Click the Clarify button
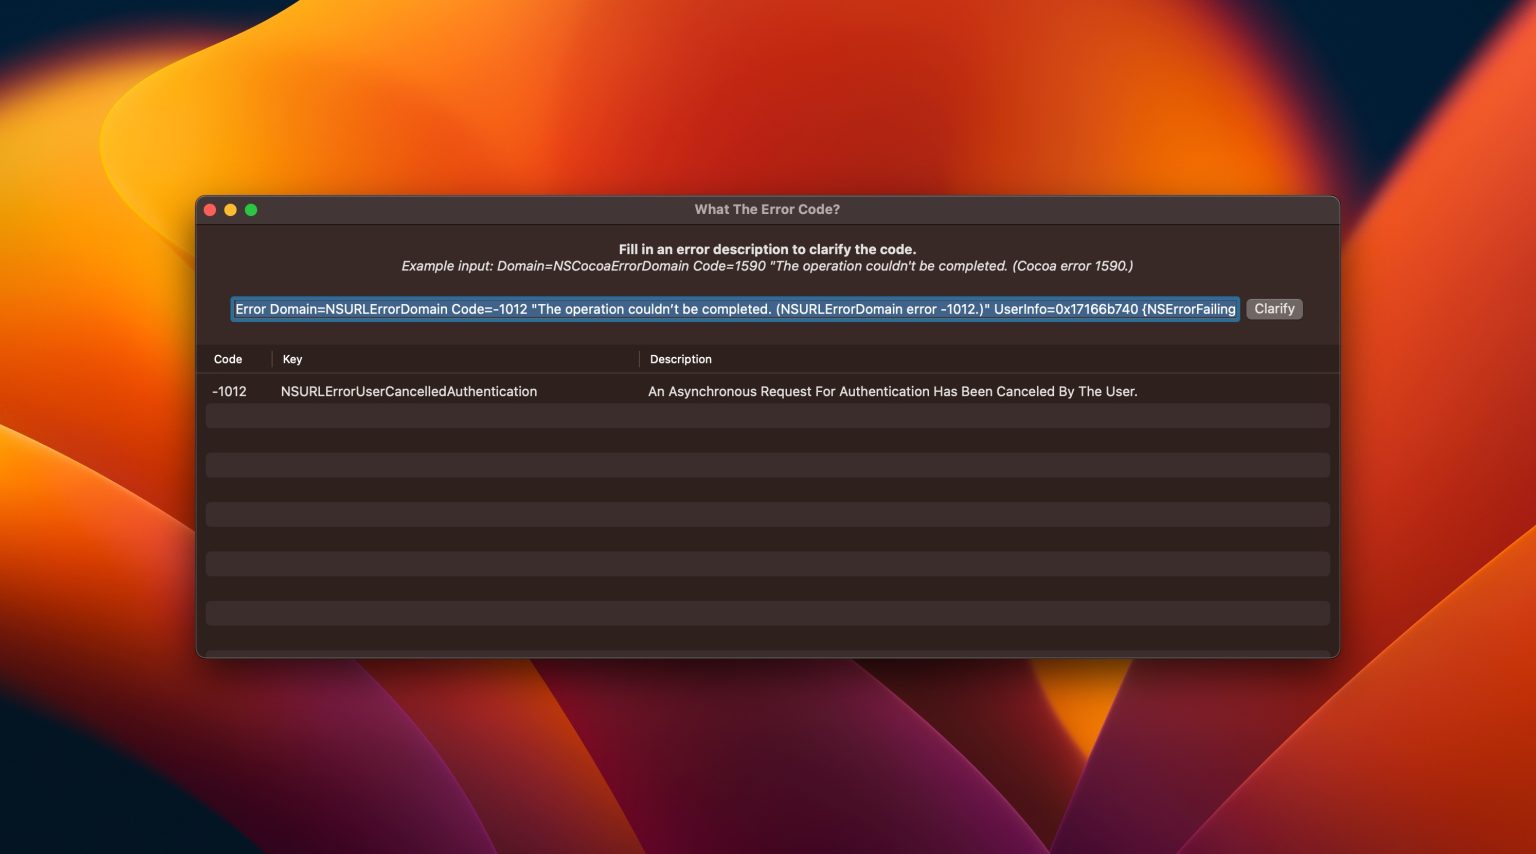 point(1274,309)
